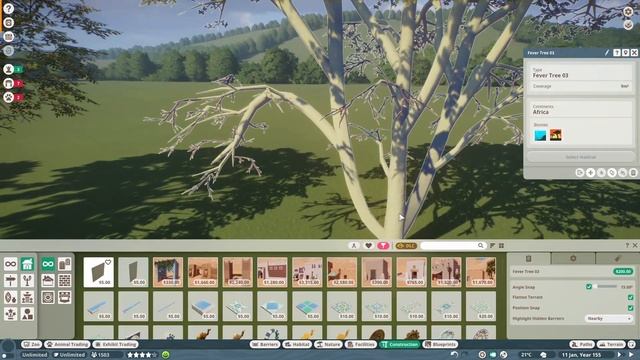
Task: Open the Zoo menu tab
Action: 32,344
